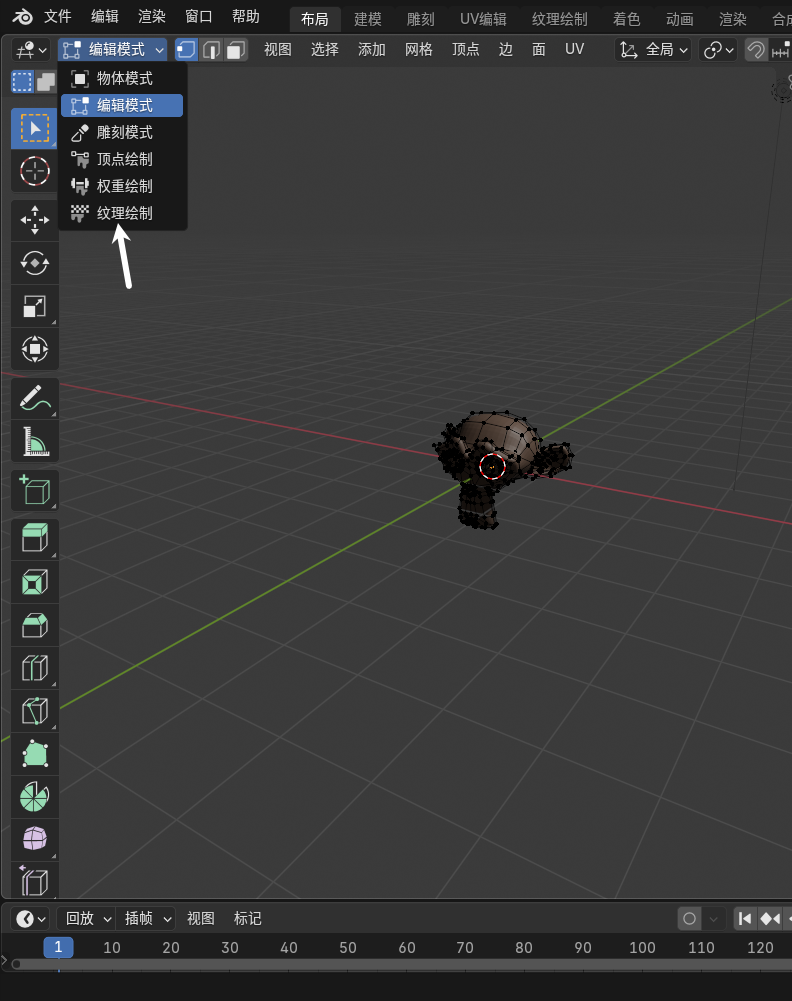Select the Bevel tool

[x=35, y=625]
